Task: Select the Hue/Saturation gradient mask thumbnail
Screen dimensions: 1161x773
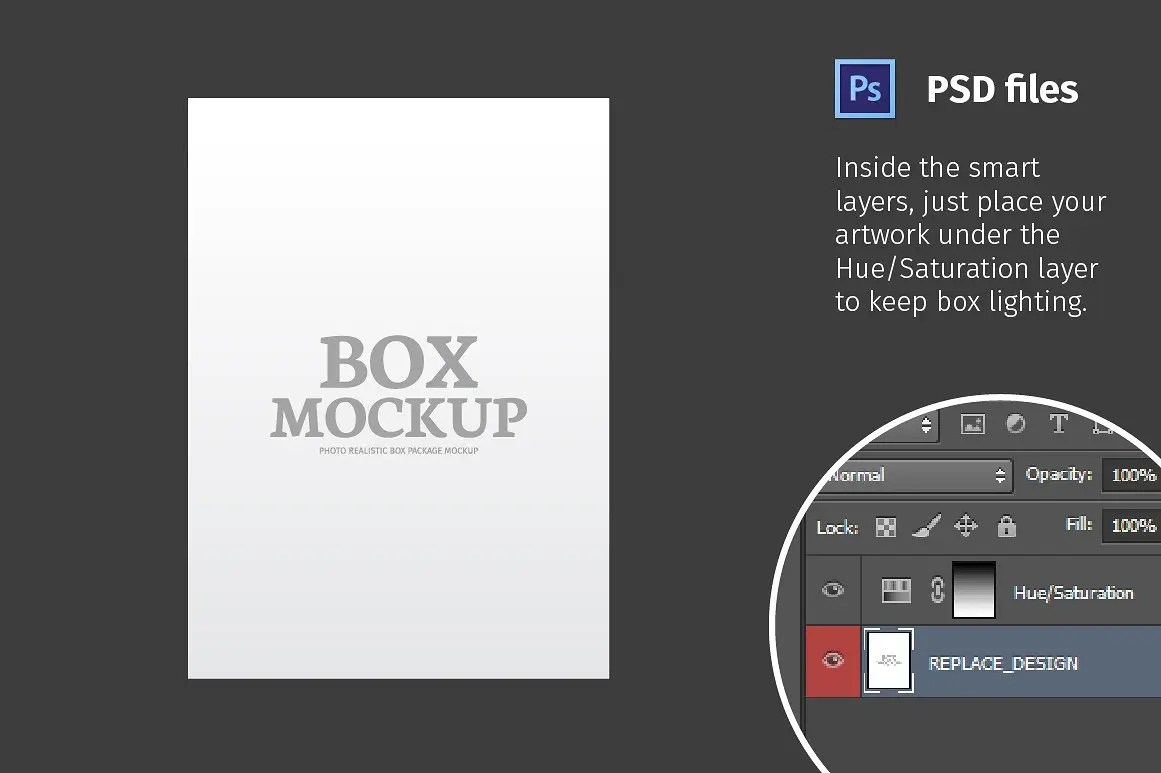Action: click(x=973, y=590)
